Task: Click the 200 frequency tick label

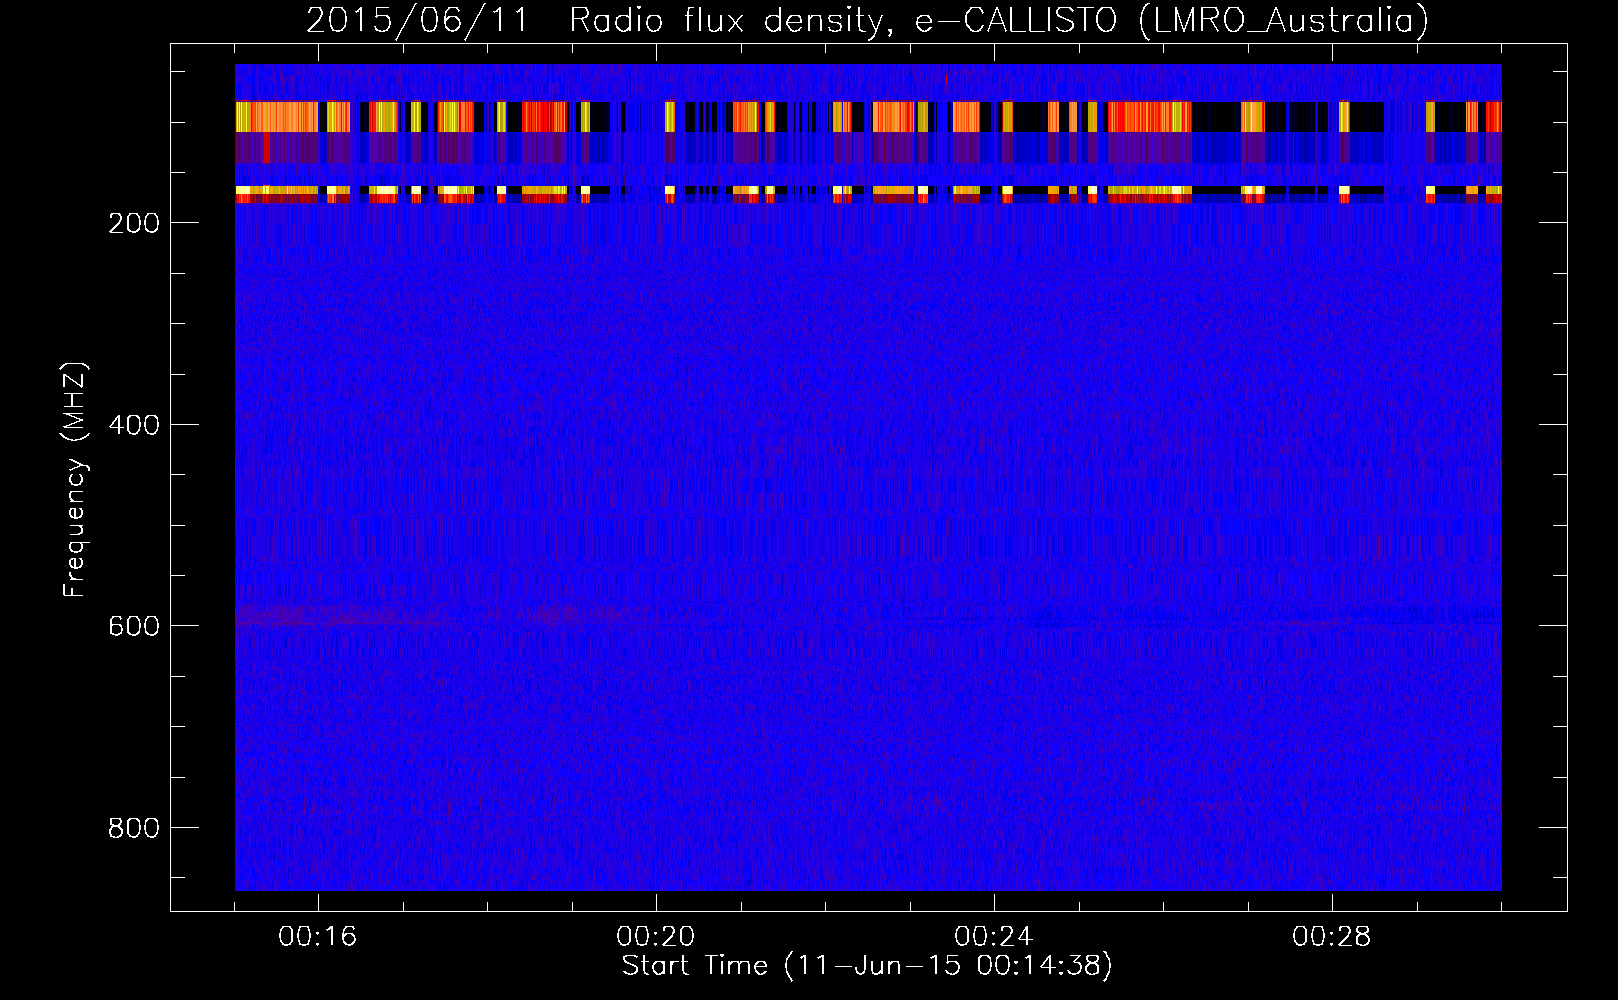Action: pyautogui.click(x=133, y=223)
